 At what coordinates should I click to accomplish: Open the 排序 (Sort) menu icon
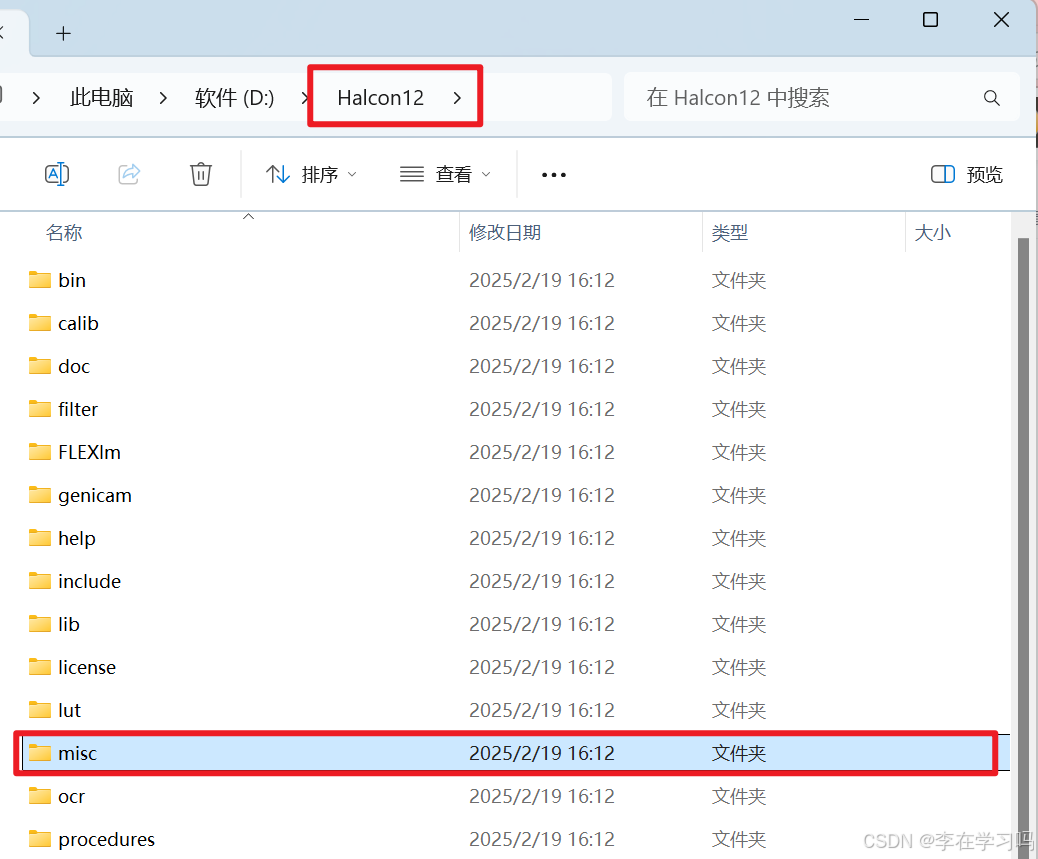tap(277, 174)
